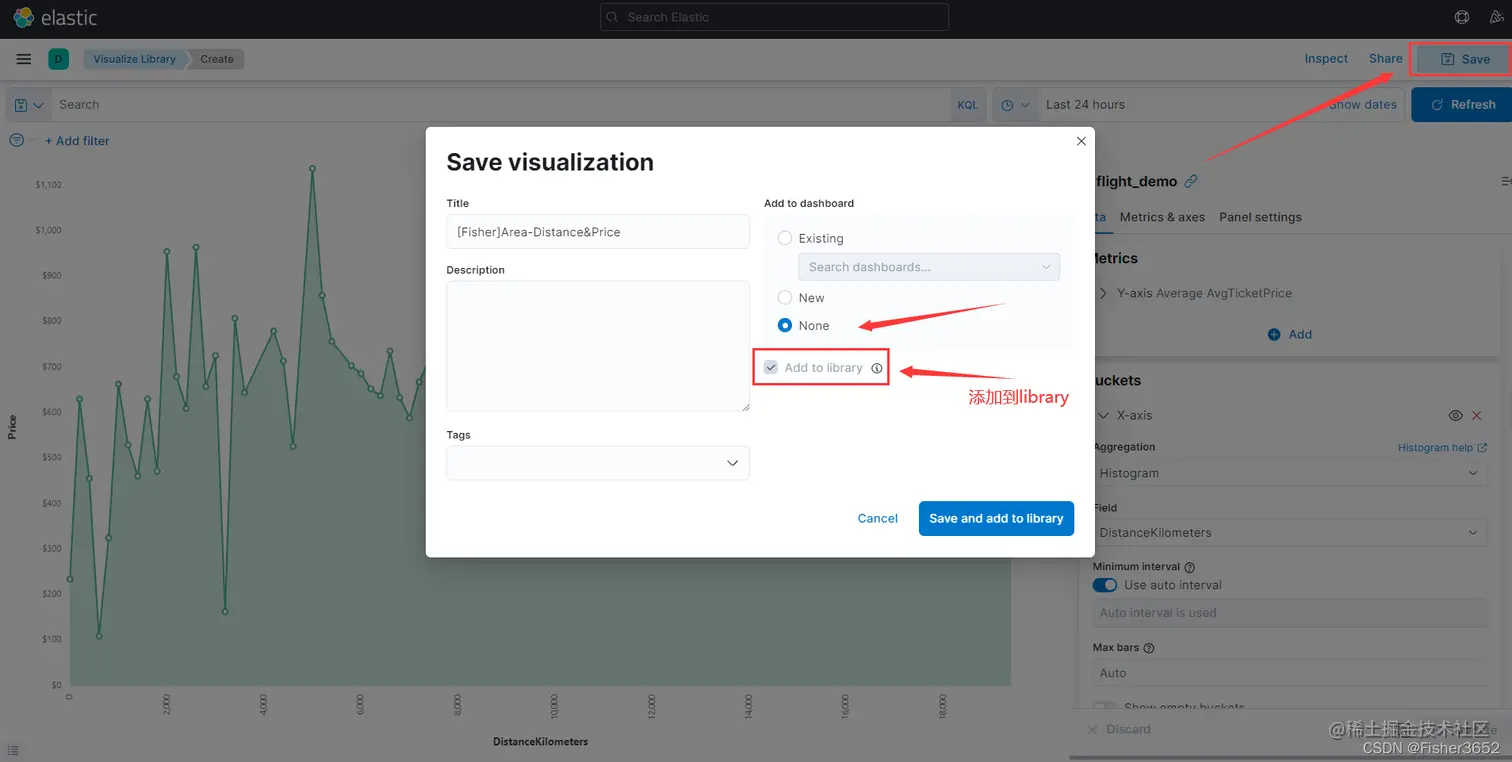Click the Save button in top bar

[x=1465, y=59]
